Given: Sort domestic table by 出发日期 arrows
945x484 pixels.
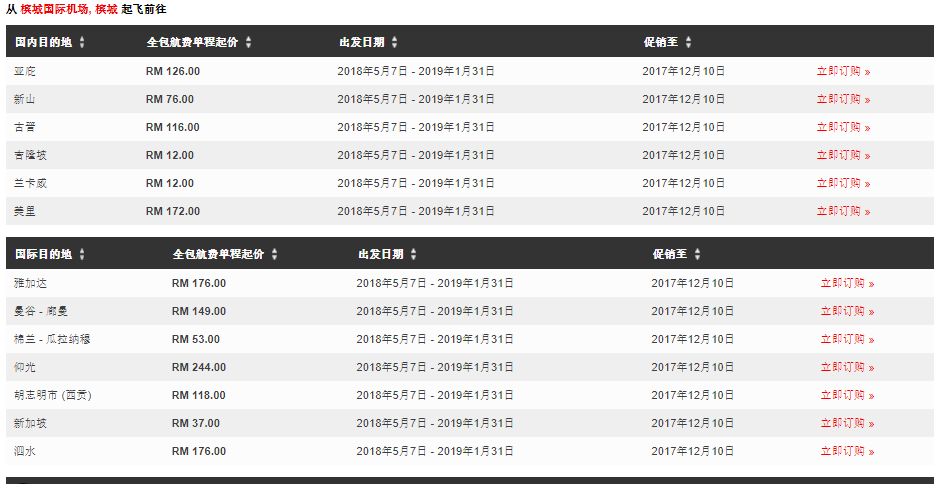Looking at the screenshot, I should pyautogui.click(x=394, y=42).
